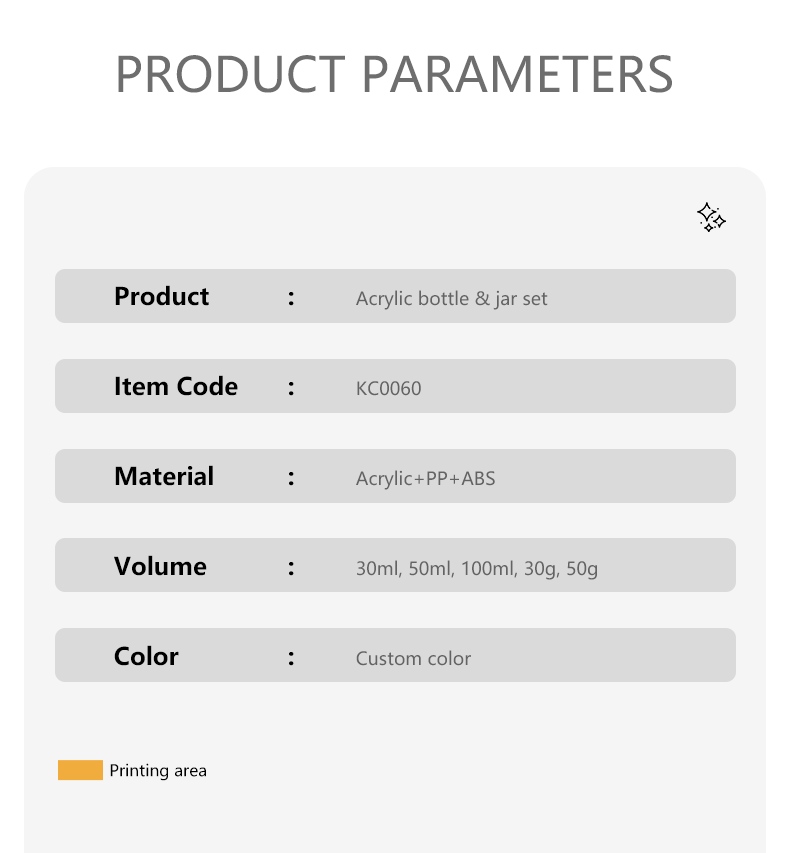Click the colon in the Material row
790x853 pixels.
click(x=291, y=478)
